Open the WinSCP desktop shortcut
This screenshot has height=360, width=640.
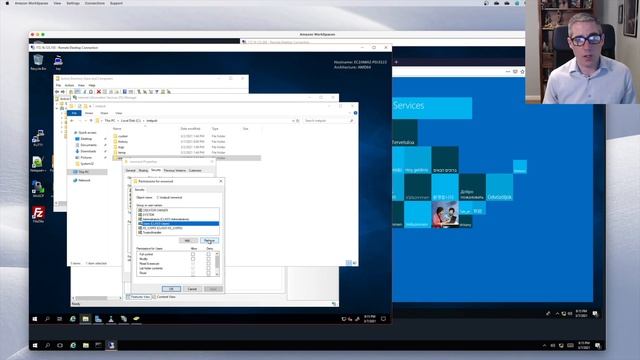coord(38,189)
